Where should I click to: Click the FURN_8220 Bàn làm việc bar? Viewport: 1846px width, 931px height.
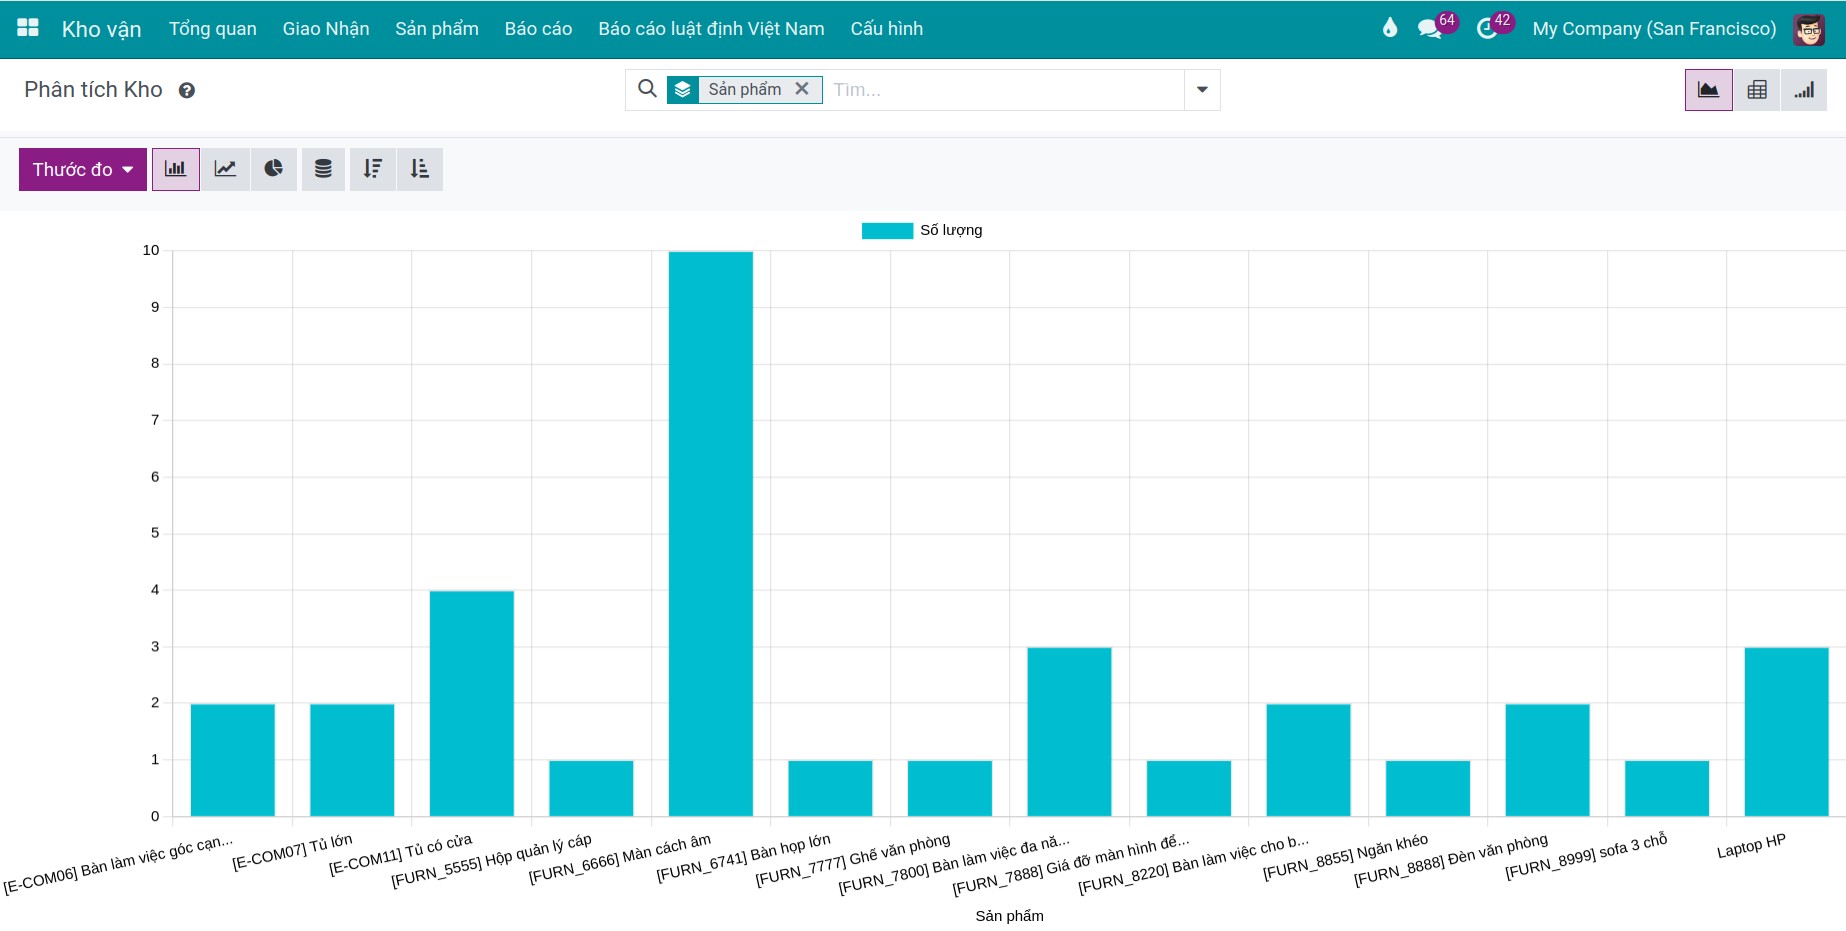[1308, 760]
